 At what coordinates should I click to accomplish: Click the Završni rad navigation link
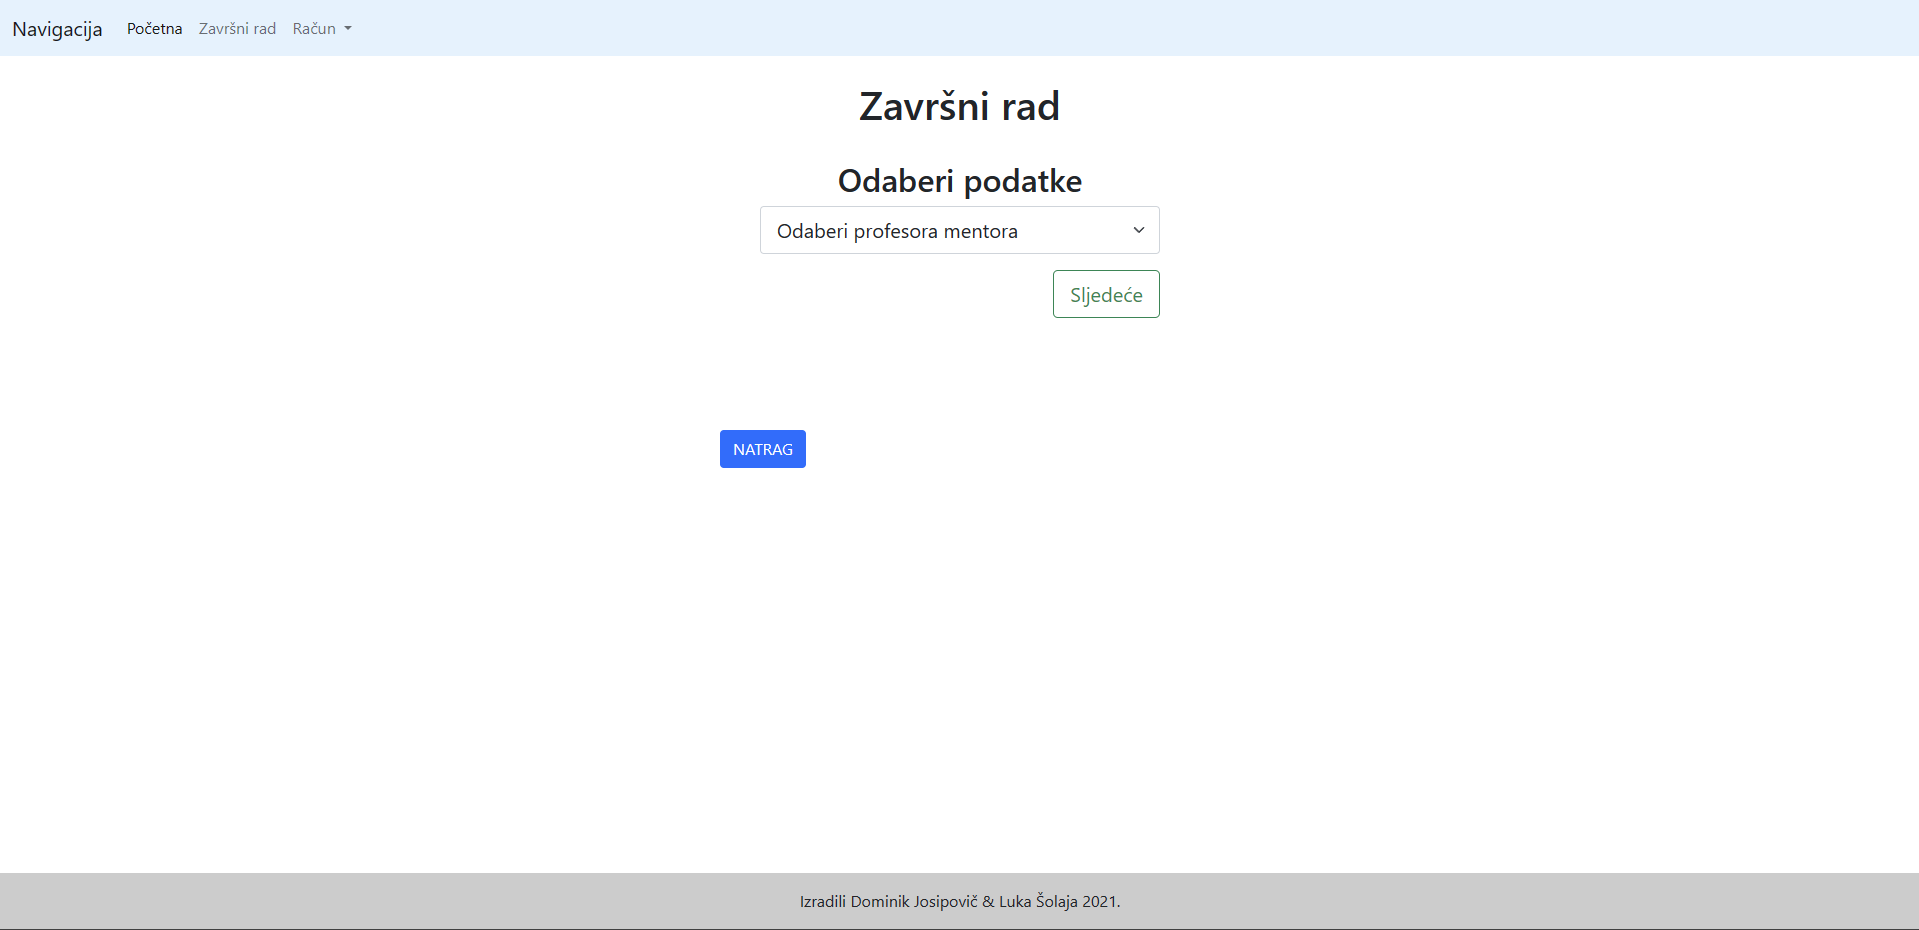(x=237, y=28)
